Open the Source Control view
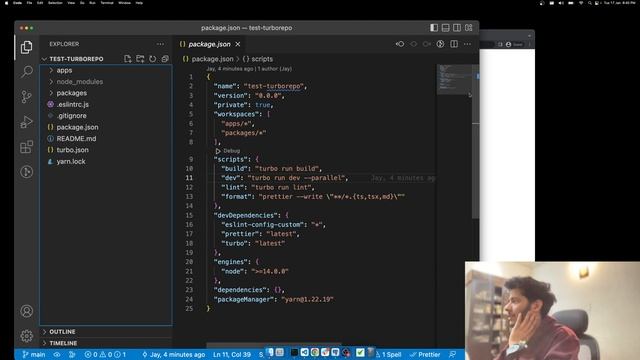This screenshot has height=360, width=640. click(x=27, y=97)
